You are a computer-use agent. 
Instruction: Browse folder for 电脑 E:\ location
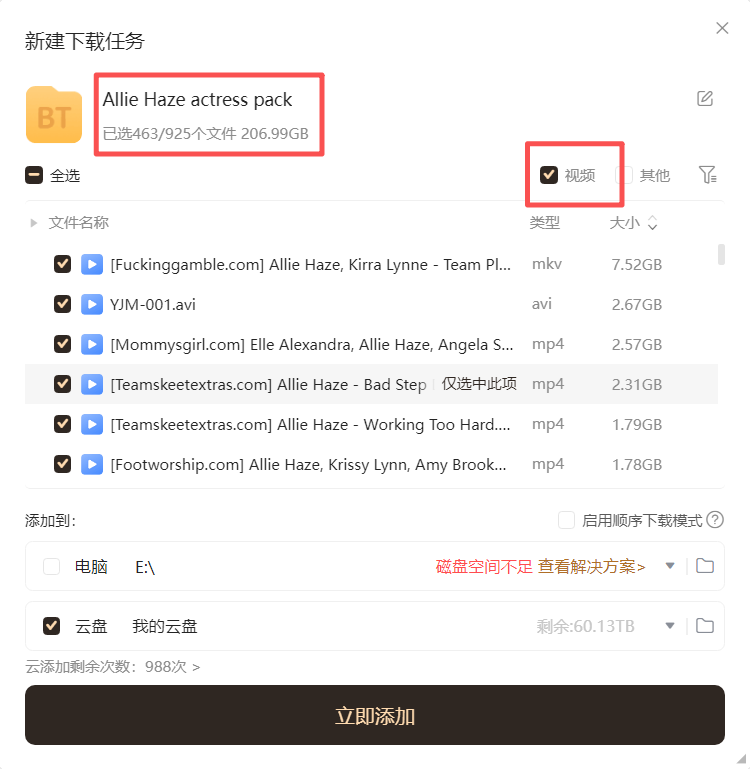click(705, 566)
